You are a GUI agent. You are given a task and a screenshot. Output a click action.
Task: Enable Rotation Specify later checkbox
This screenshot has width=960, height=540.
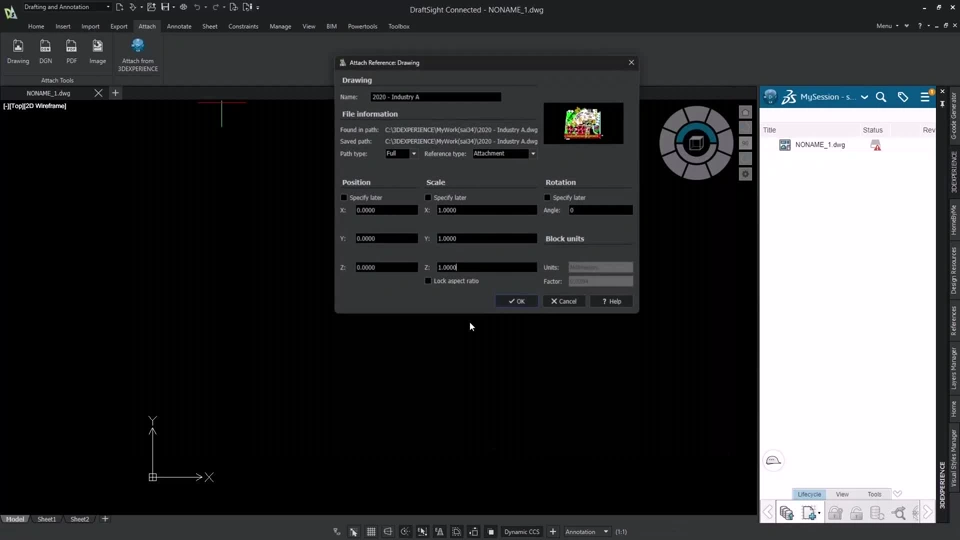(547, 197)
